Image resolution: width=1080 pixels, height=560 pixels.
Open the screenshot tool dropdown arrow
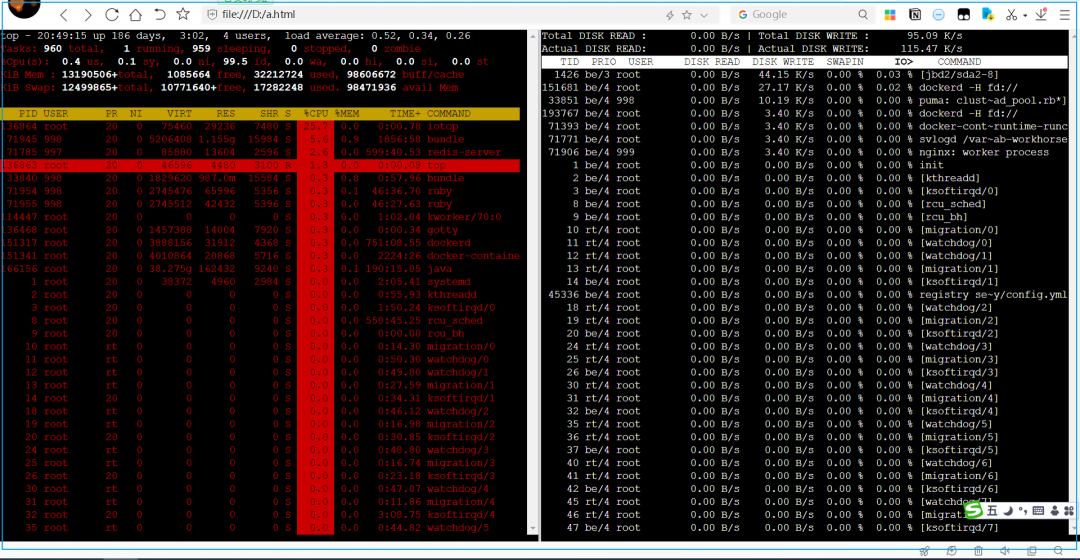[x=1025, y=15]
